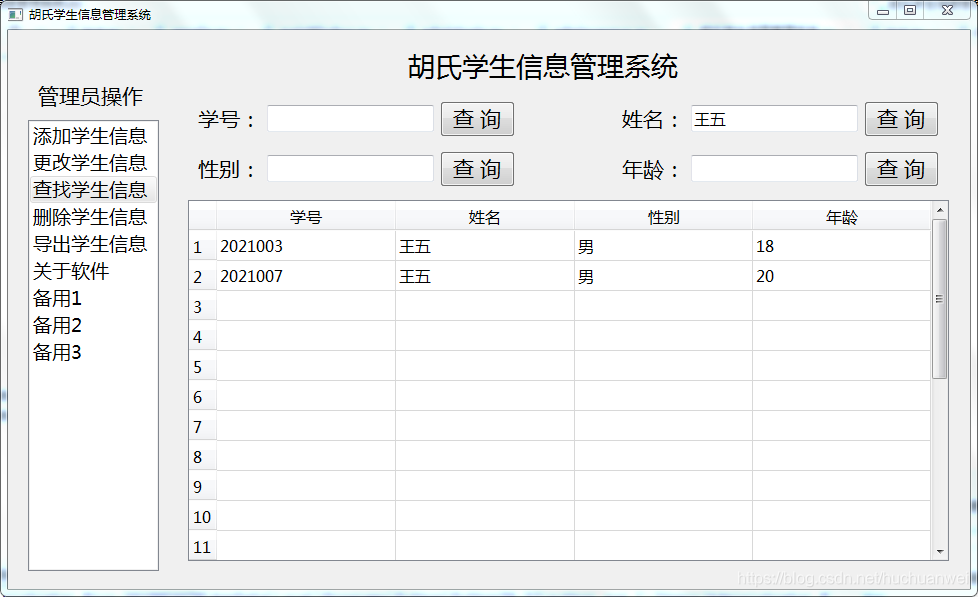Click the 年龄 input field
The width and height of the screenshot is (978, 597).
coord(774,168)
